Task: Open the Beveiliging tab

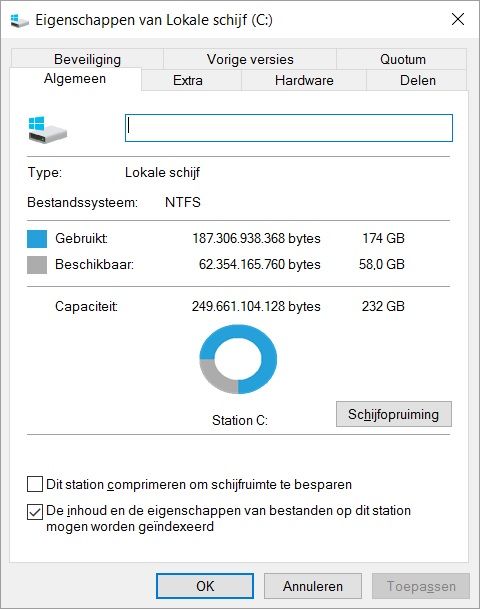Action: coord(87,59)
